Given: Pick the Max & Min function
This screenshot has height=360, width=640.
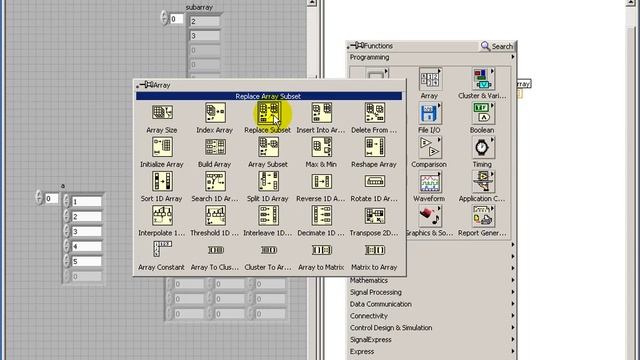Looking at the screenshot, I should pyautogui.click(x=321, y=147).
